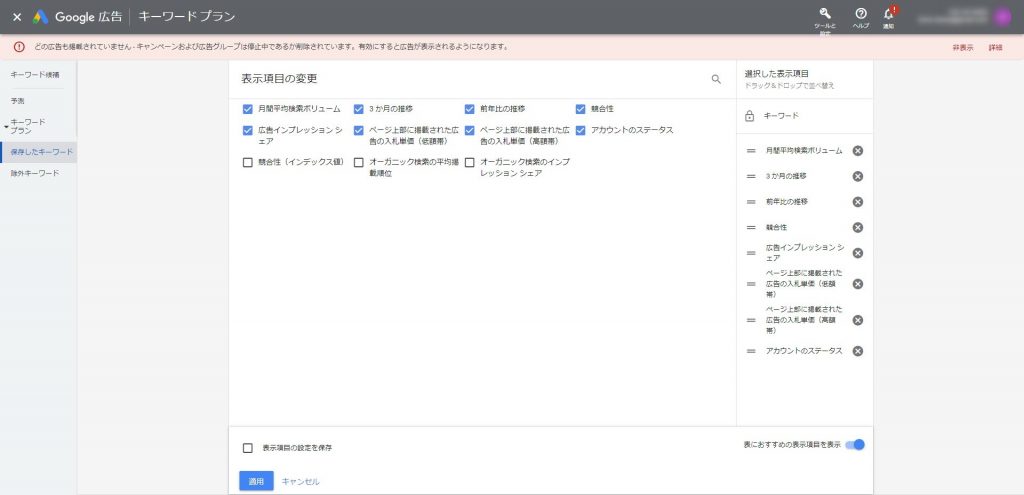Select 除外キーワード in left sidebar
The image size is (1024, 495).
pyautogui.click(x=35, y=173)
